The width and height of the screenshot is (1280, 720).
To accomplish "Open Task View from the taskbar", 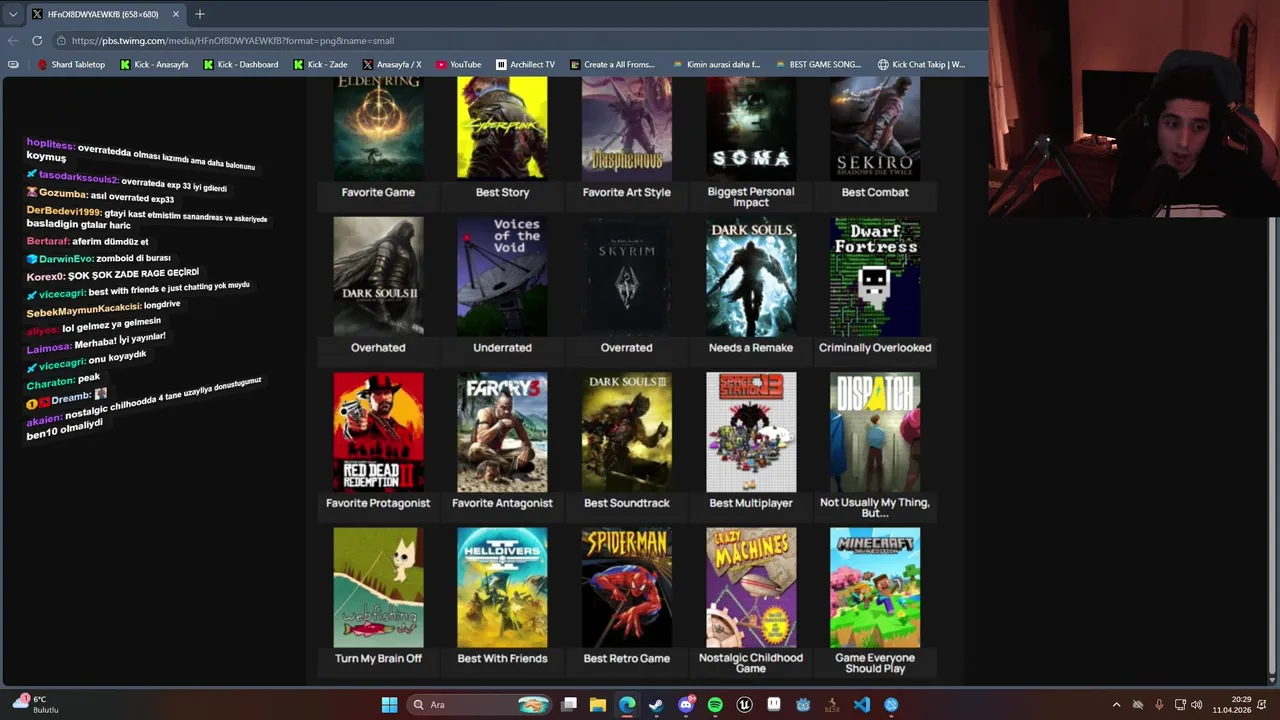I will pos(569,705).
